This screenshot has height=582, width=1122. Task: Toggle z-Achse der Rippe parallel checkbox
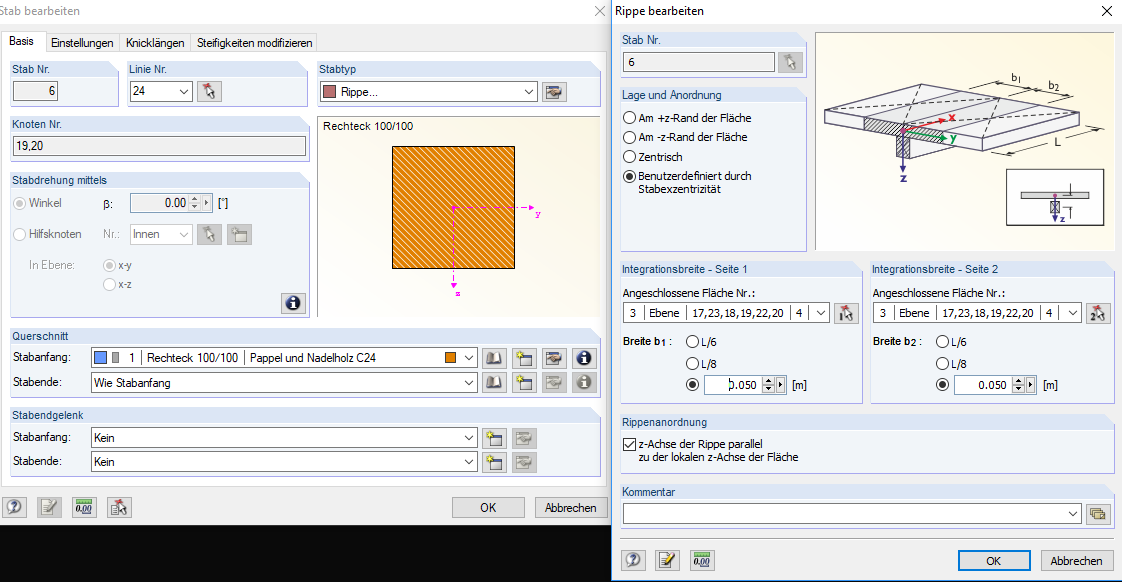click(x=630, y=445)
